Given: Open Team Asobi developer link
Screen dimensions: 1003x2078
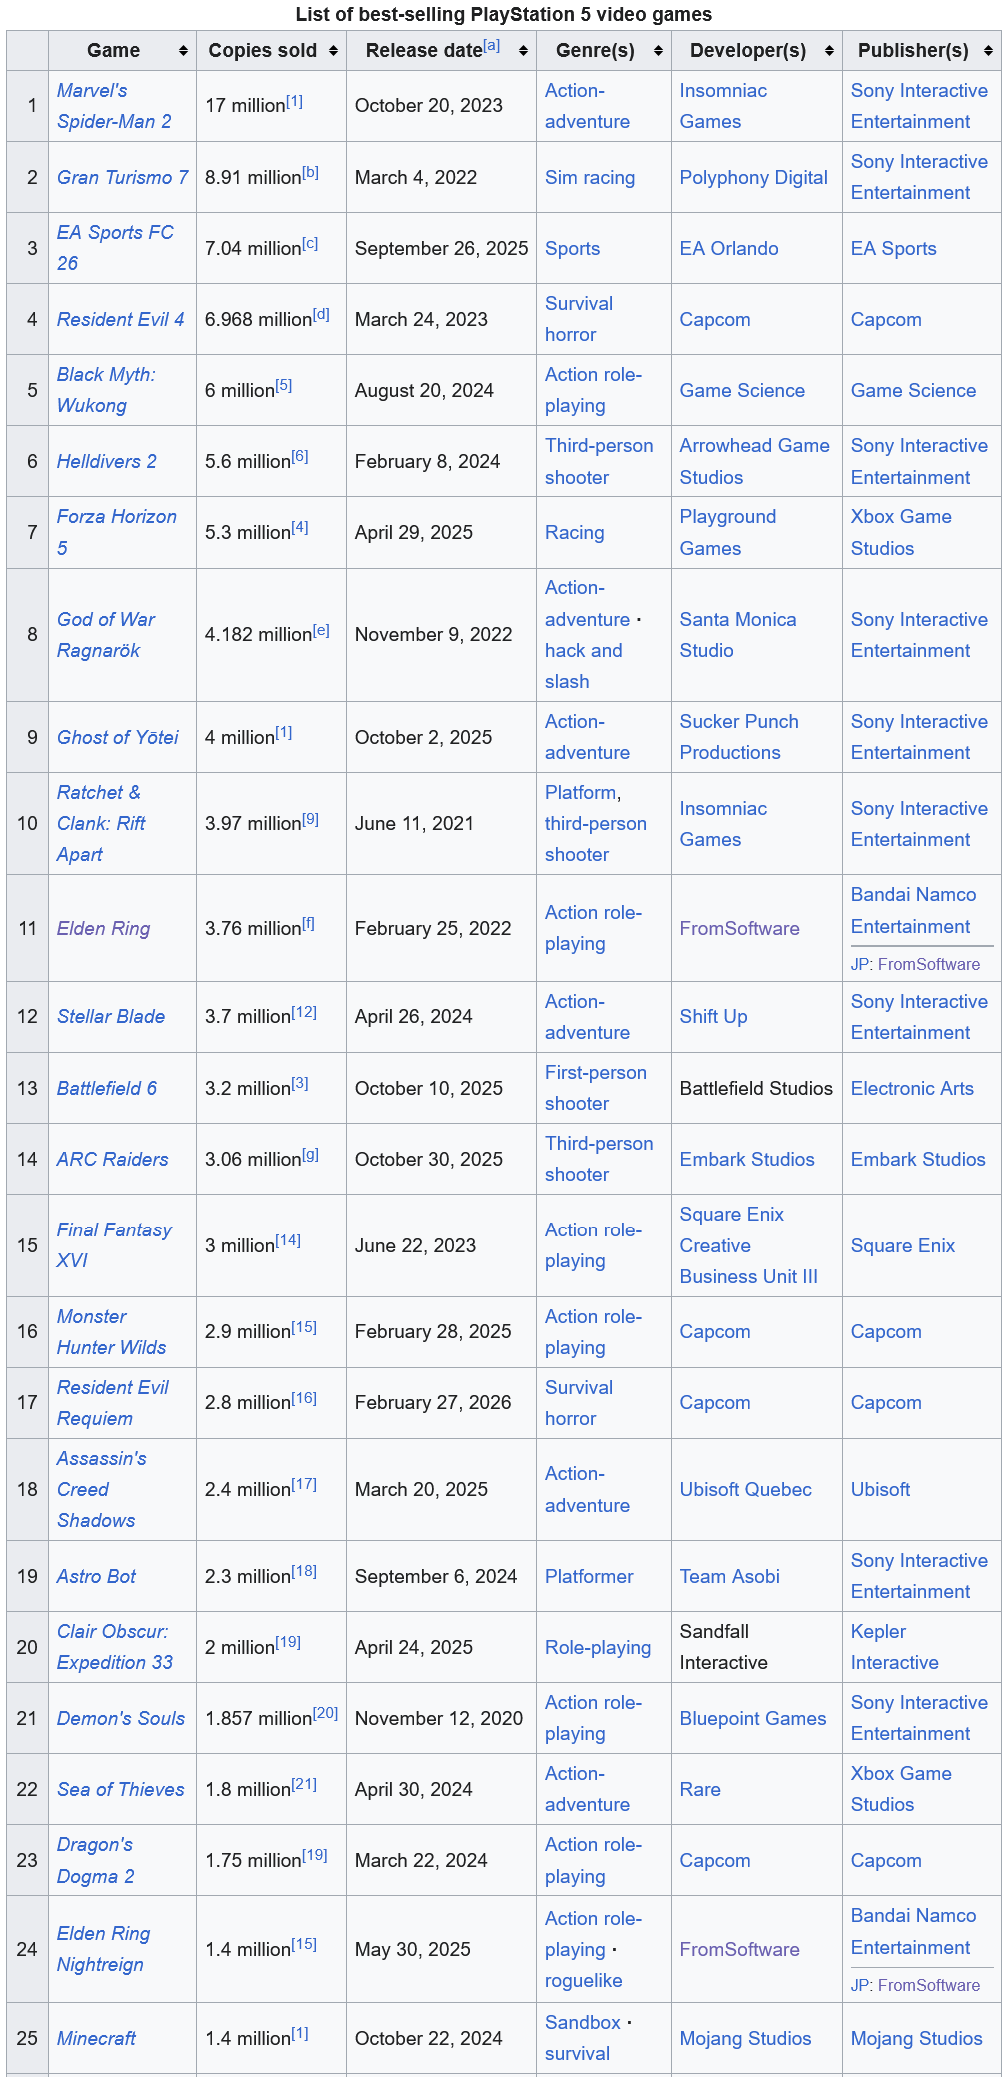Looking at the screenshot, I should [730, 1576].
